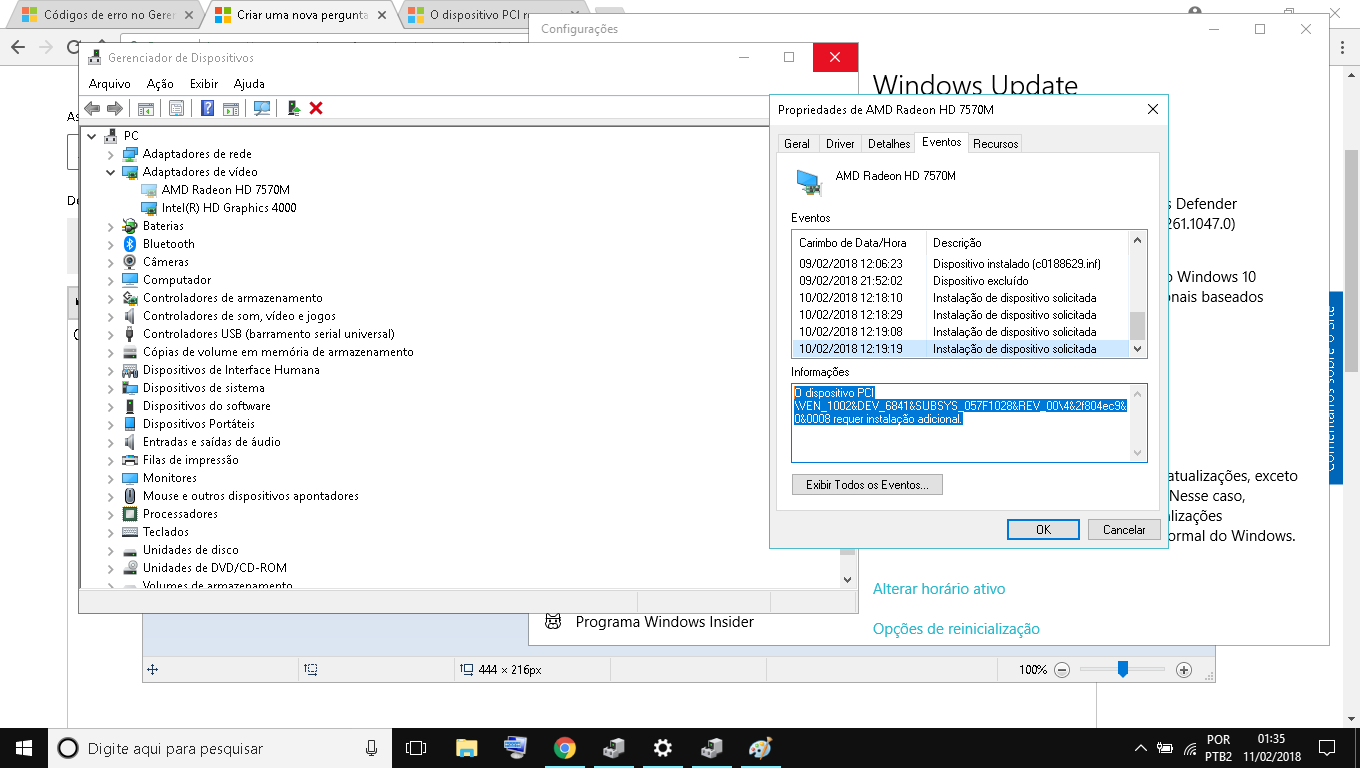Click the Bluetooth category icon

130,244
